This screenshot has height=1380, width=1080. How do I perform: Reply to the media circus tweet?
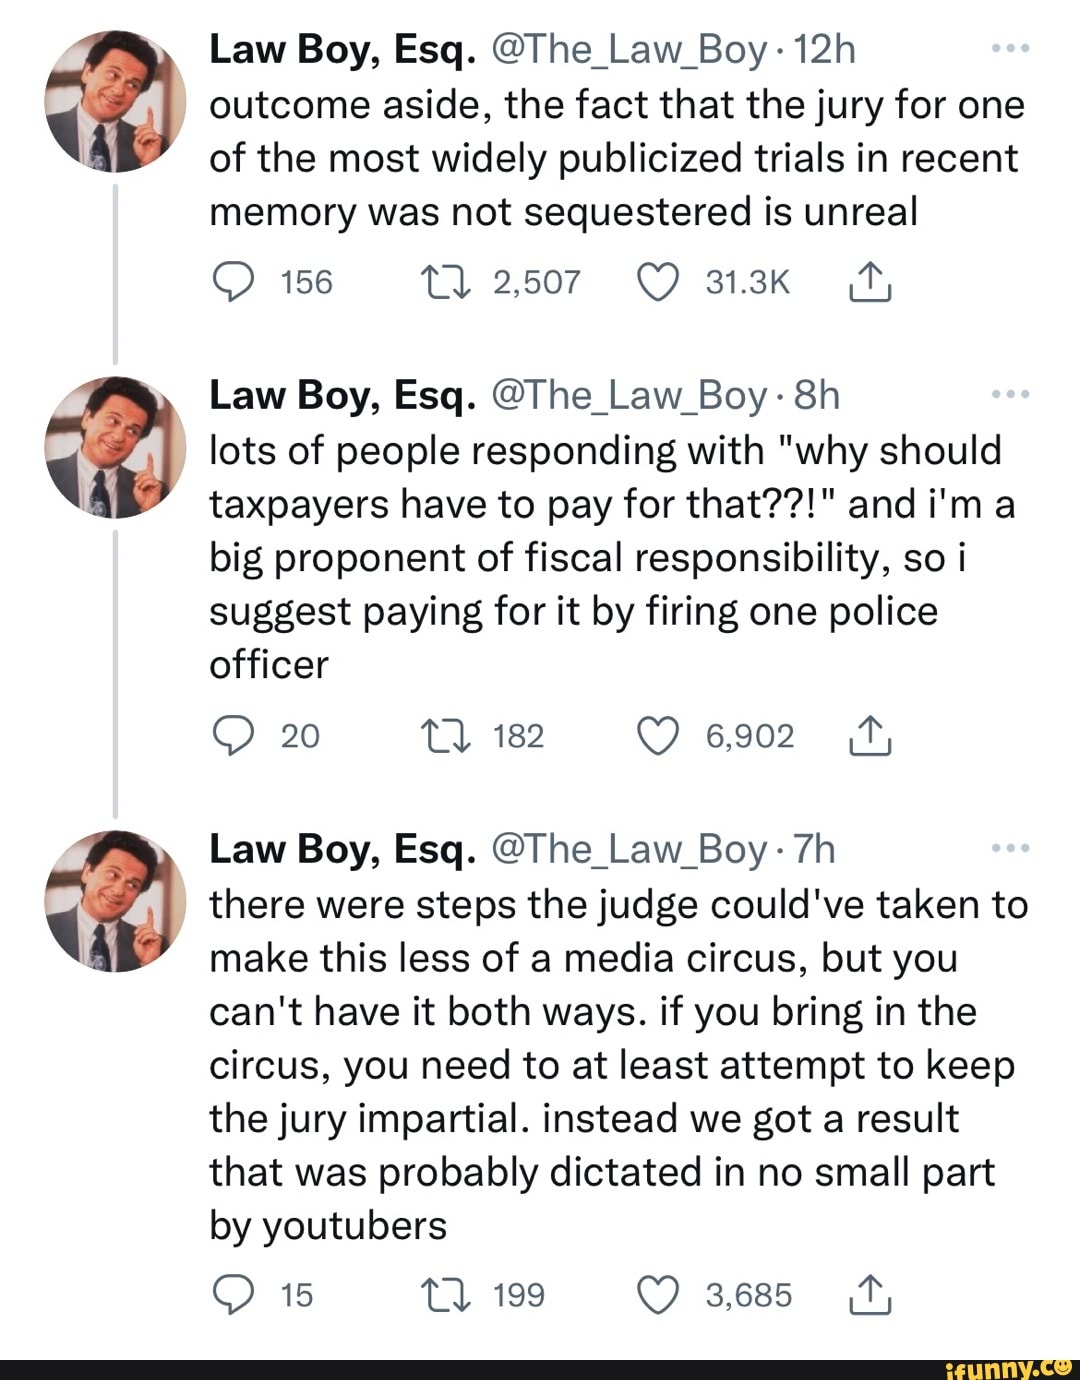coord(233,1295)
